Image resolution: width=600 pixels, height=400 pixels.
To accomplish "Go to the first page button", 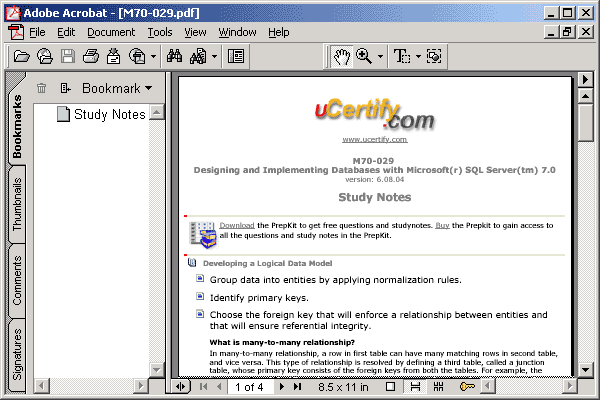I will click(204, 387).
